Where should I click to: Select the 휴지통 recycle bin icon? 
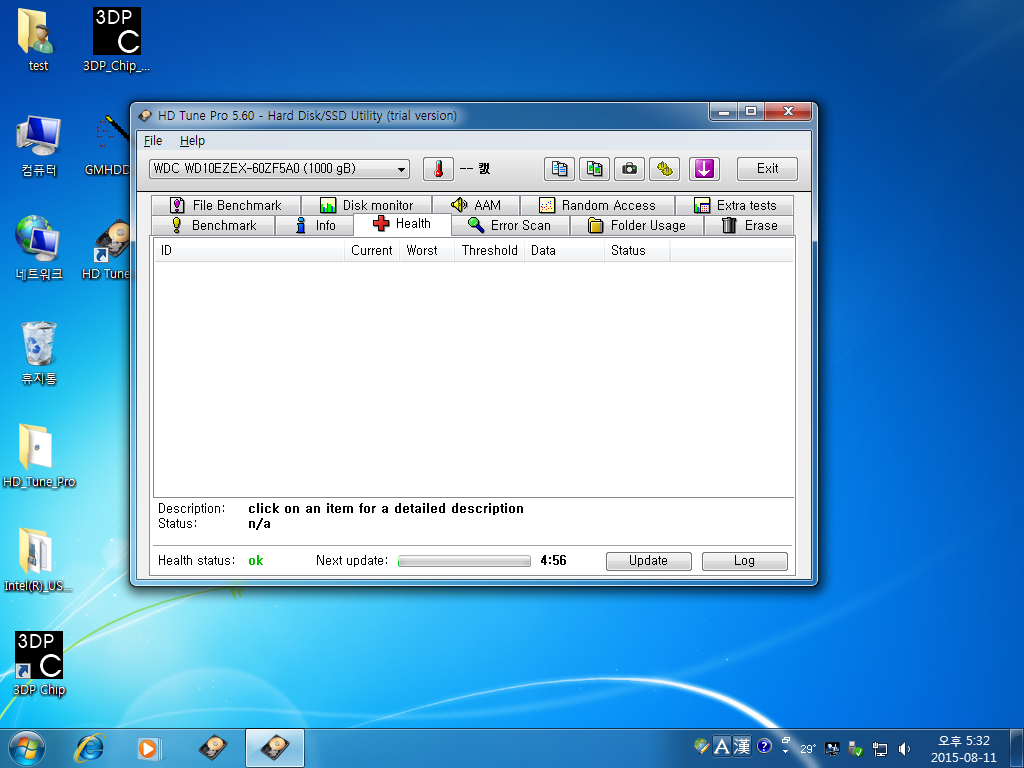[x=39, y=353]
